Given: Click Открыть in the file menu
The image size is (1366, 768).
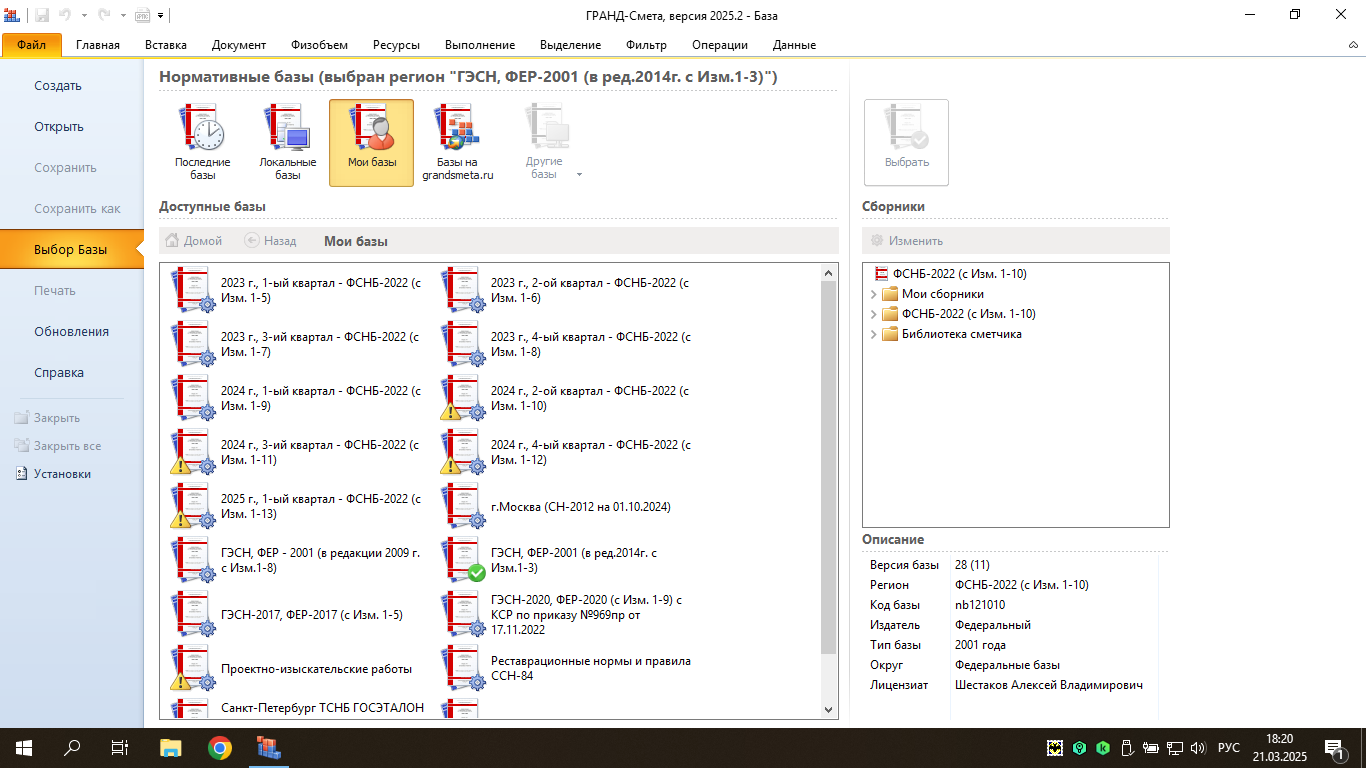Looking at the screenshot, I should coord(72,127).
